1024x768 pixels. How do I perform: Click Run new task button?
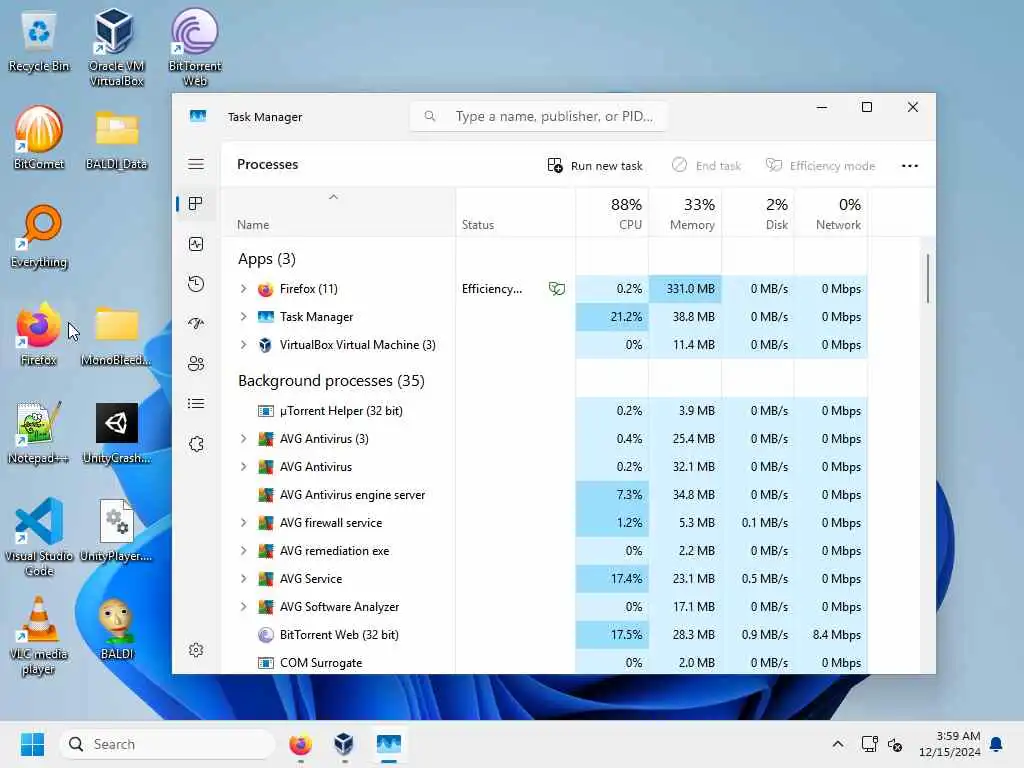[594, 165]
